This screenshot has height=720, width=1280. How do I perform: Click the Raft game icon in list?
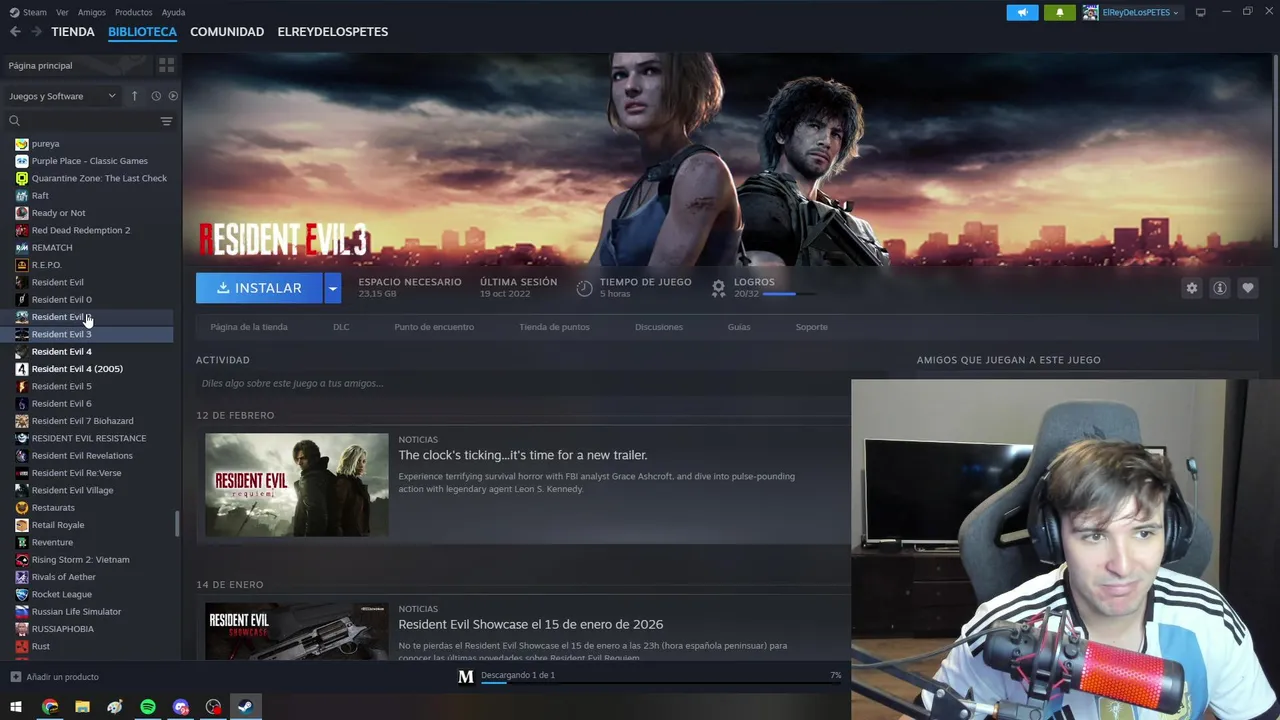(22, 195)
